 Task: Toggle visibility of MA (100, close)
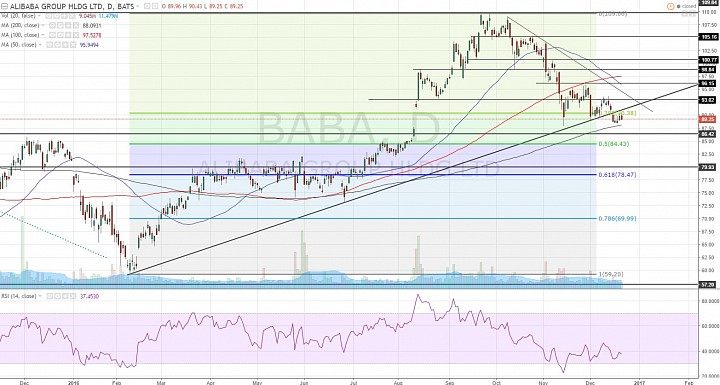click(x=52, y=35)
